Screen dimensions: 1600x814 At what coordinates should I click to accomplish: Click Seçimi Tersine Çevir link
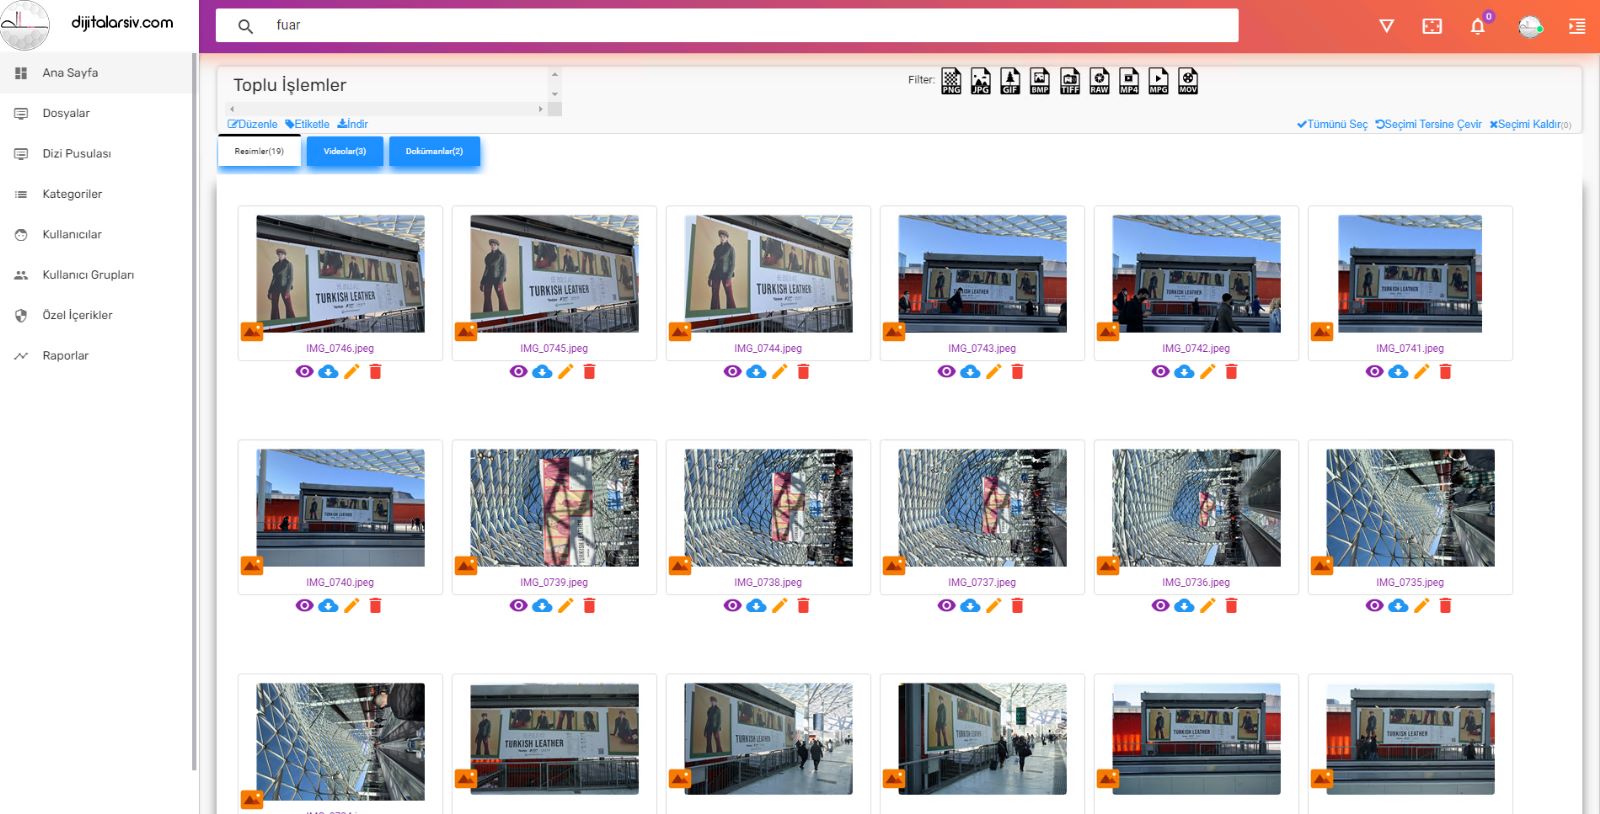(x=1428, y=125)
